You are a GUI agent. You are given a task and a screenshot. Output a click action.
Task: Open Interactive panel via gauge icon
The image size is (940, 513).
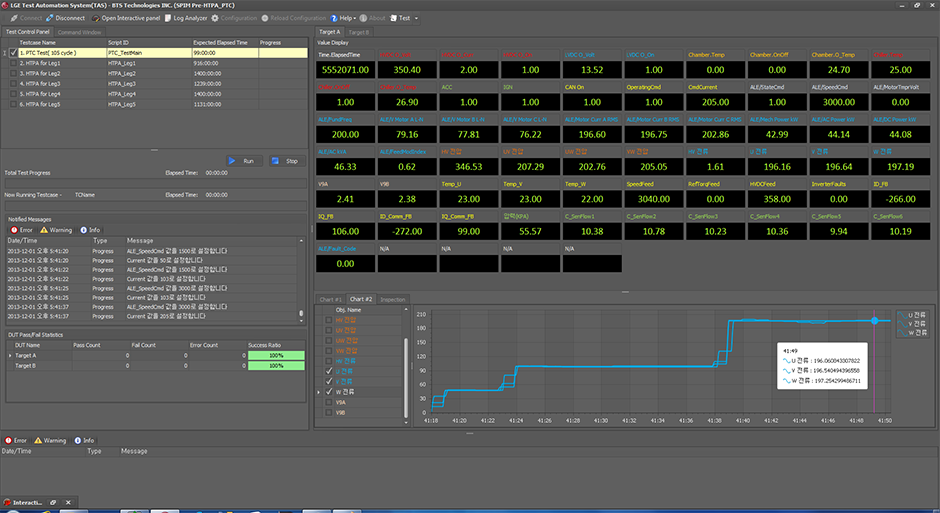click(95, 18)
